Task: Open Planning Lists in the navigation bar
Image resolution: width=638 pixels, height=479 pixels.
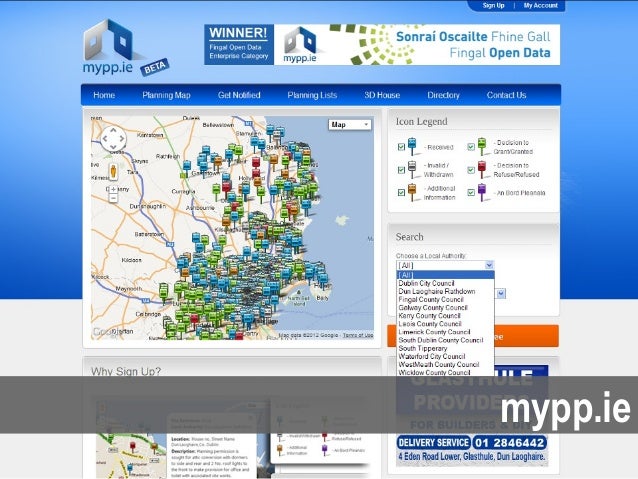Action: pyautogui.click(x=312, y=95)
